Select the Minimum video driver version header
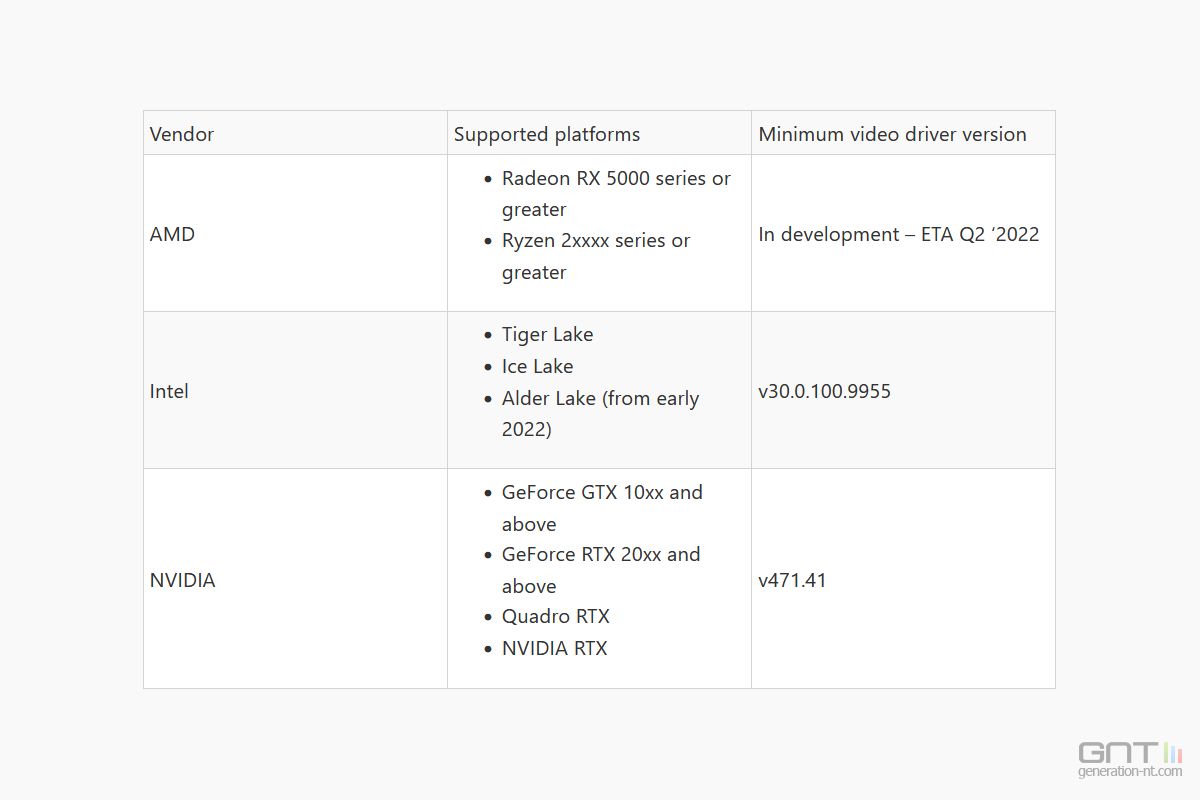The image size is (1200, 800). [x=893, y=133]
